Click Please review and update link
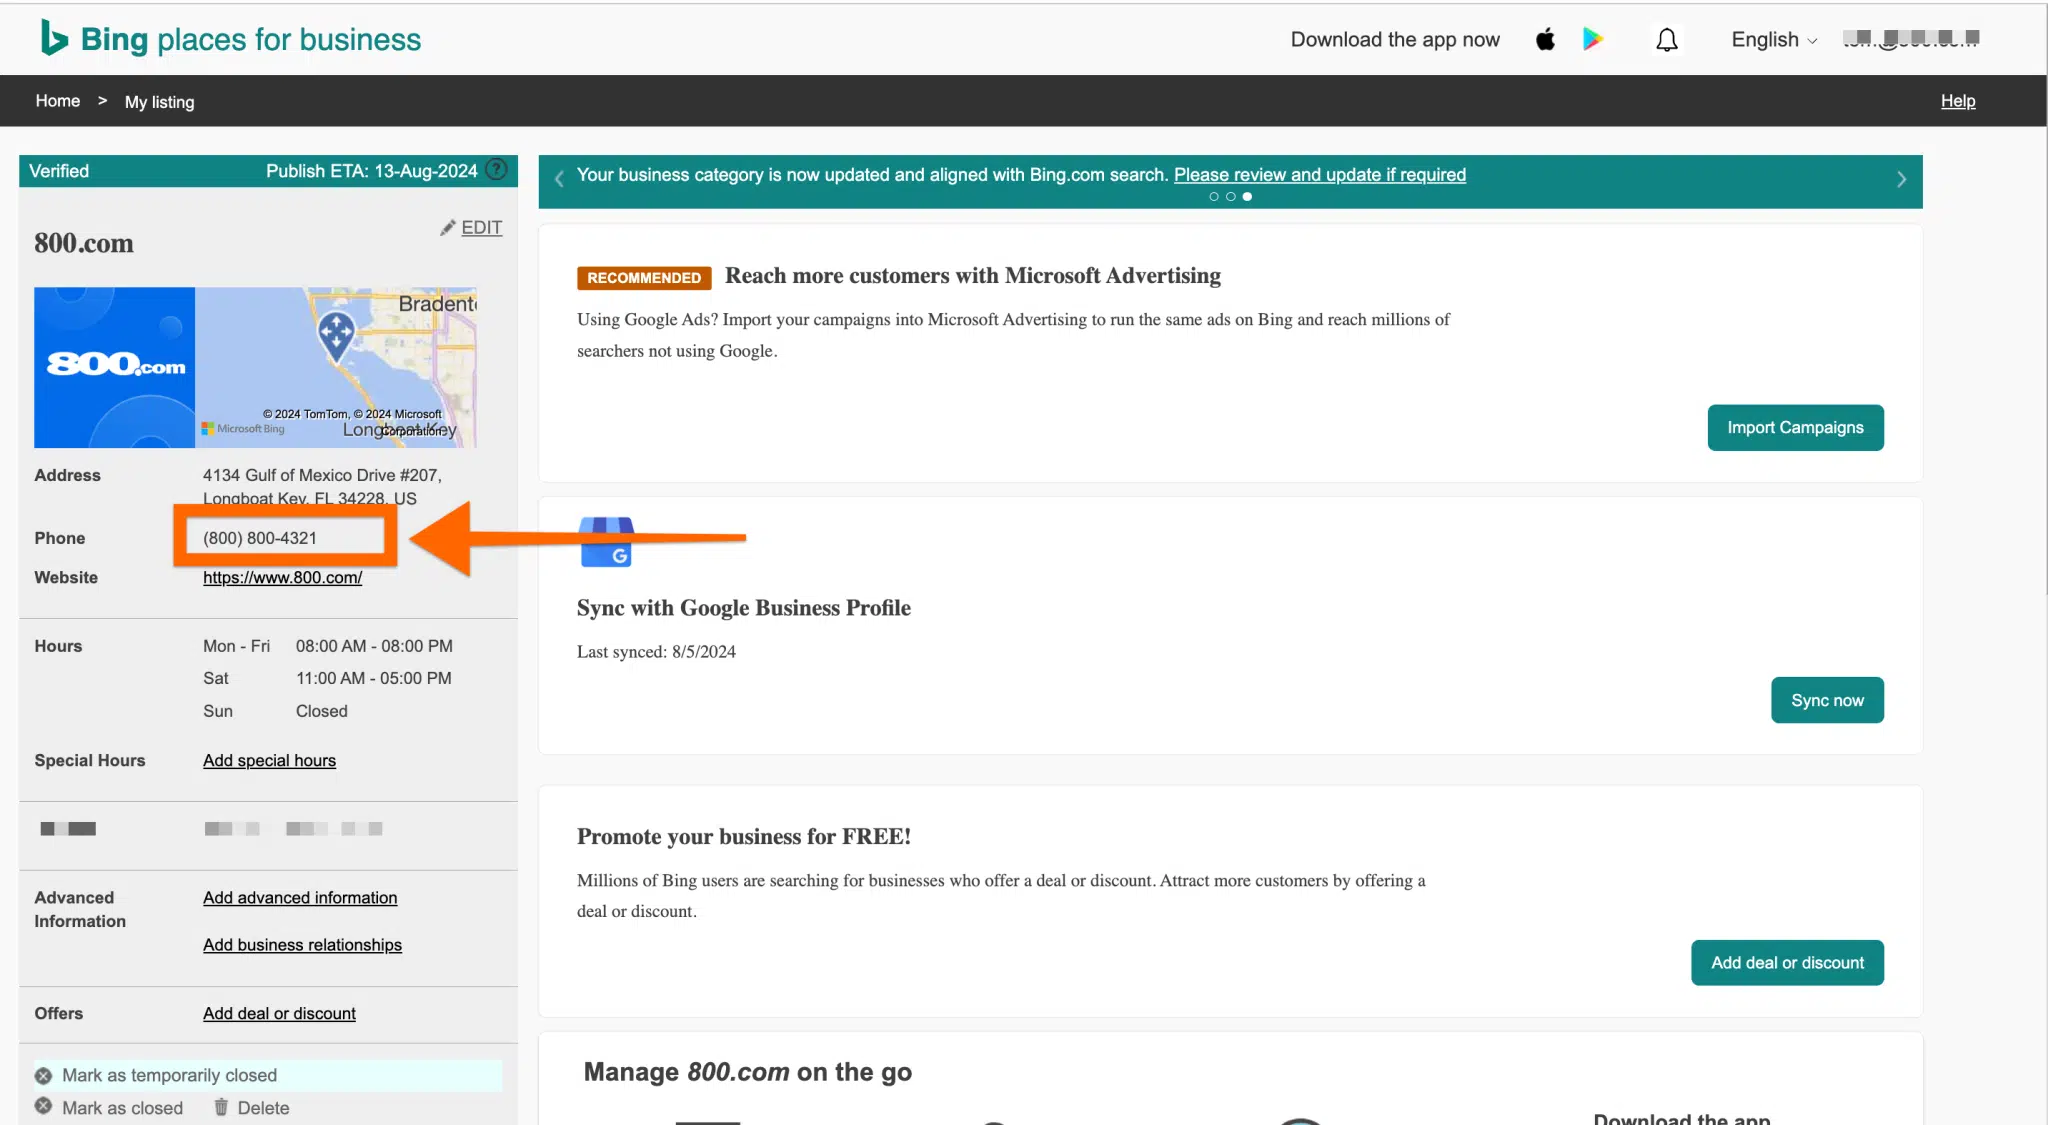The width and height of the screenshot is (2048, 1125). pos(1320,175)
